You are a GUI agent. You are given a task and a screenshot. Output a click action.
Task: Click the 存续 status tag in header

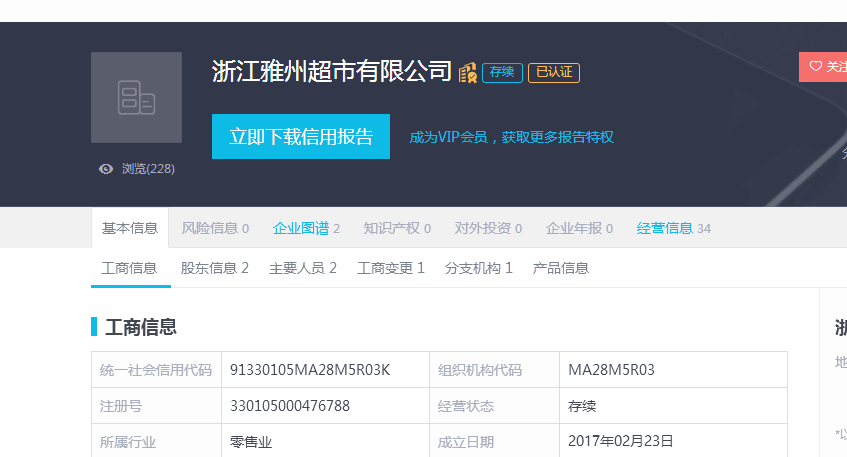tap(502, 73)
